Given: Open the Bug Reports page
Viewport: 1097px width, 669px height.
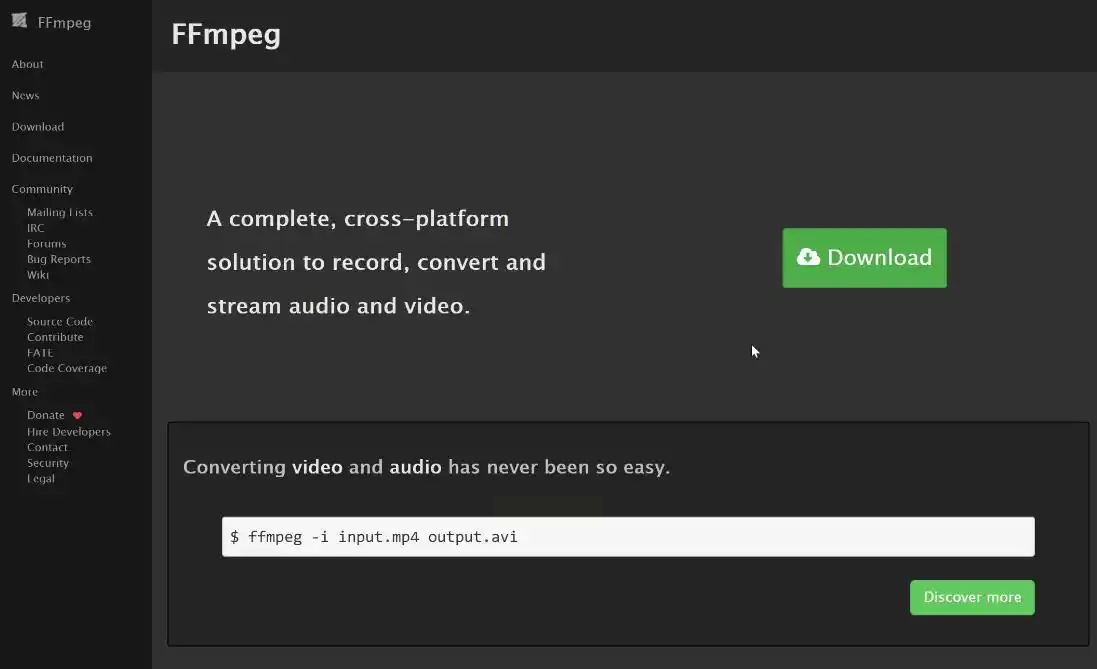Looking at the screenshot, I should click(59, 259).
